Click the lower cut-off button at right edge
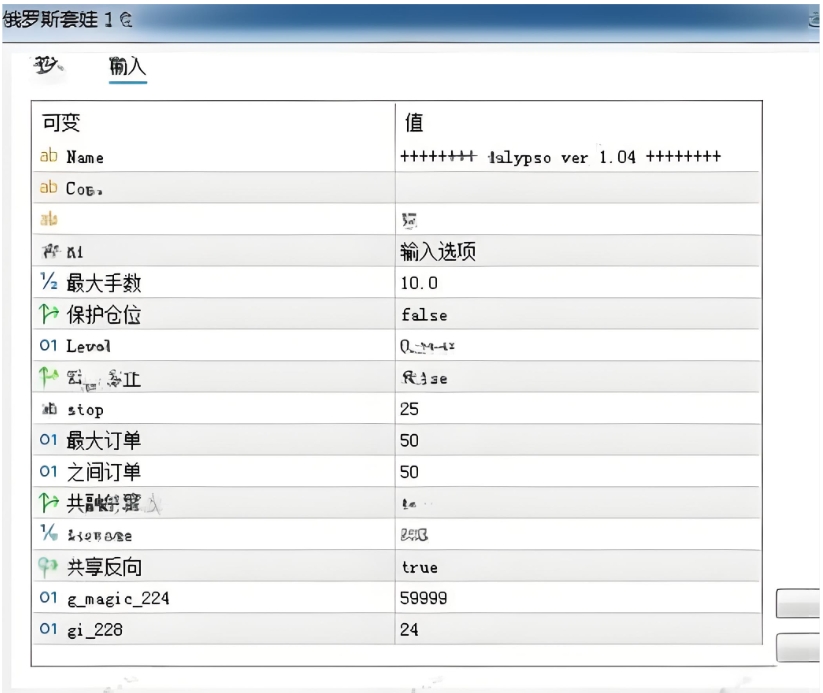 798,647
